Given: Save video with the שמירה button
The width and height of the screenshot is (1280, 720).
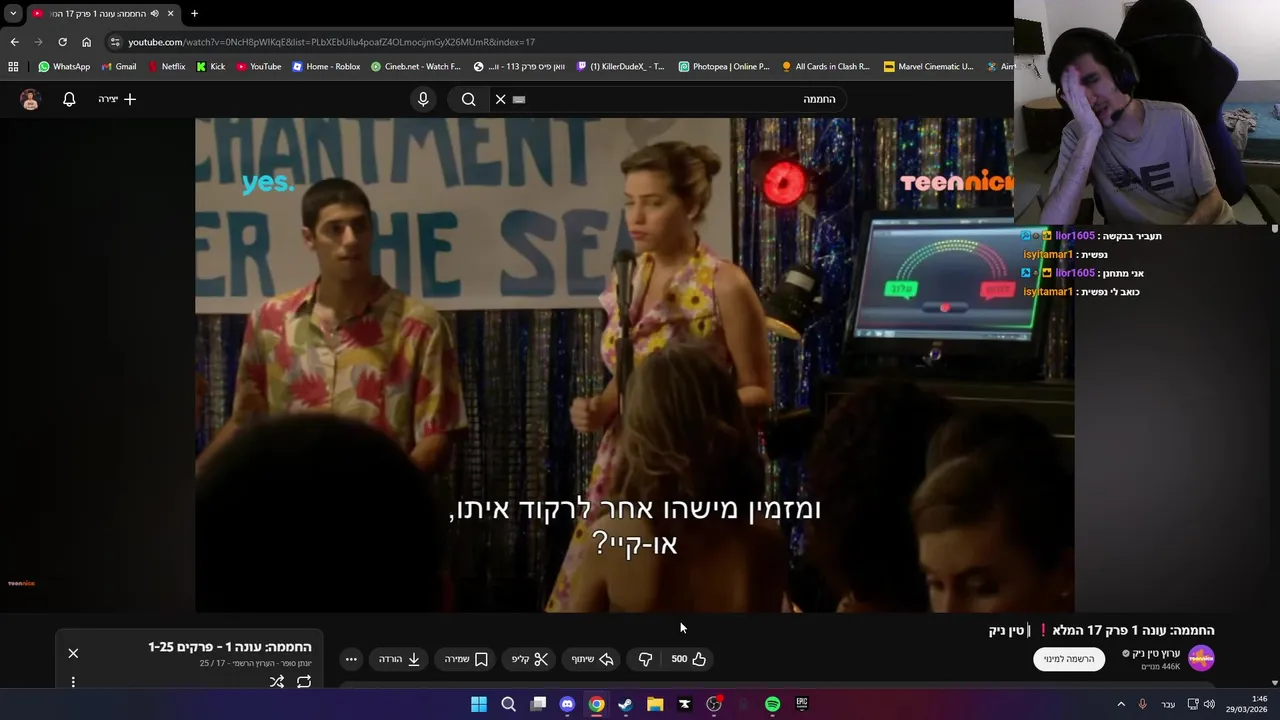Looking at the screenshot, I should pos(466,659).
